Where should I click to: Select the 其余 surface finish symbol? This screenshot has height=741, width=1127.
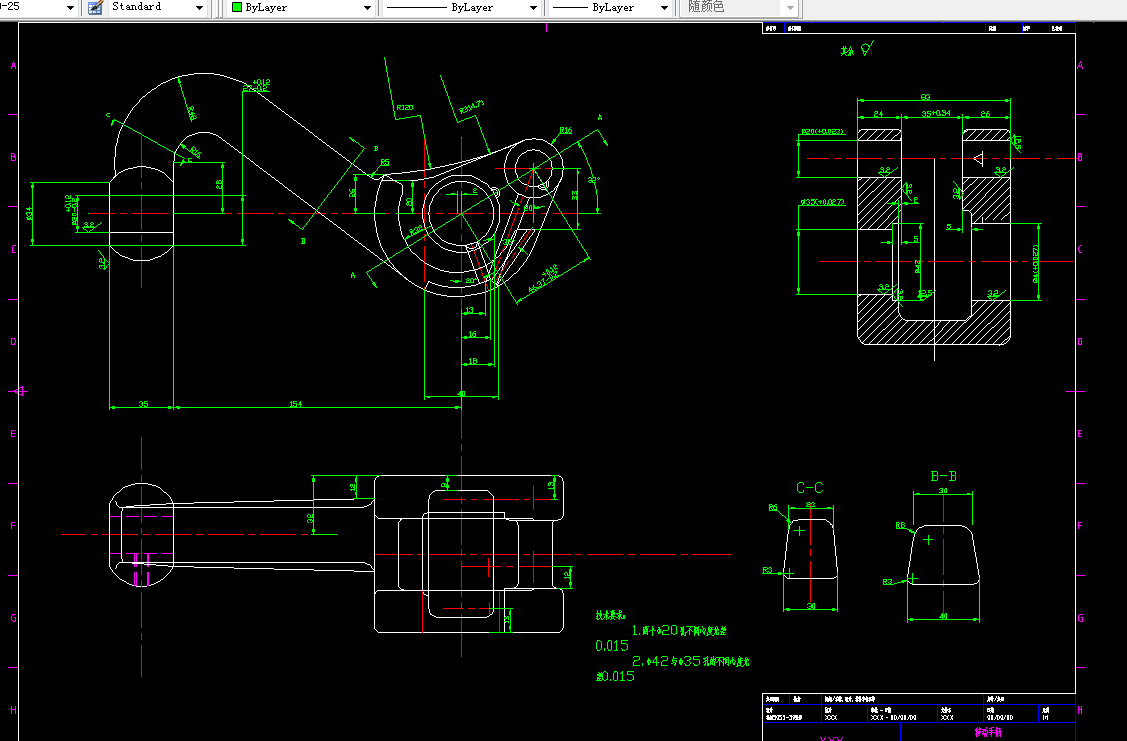[x=857, y=50]
